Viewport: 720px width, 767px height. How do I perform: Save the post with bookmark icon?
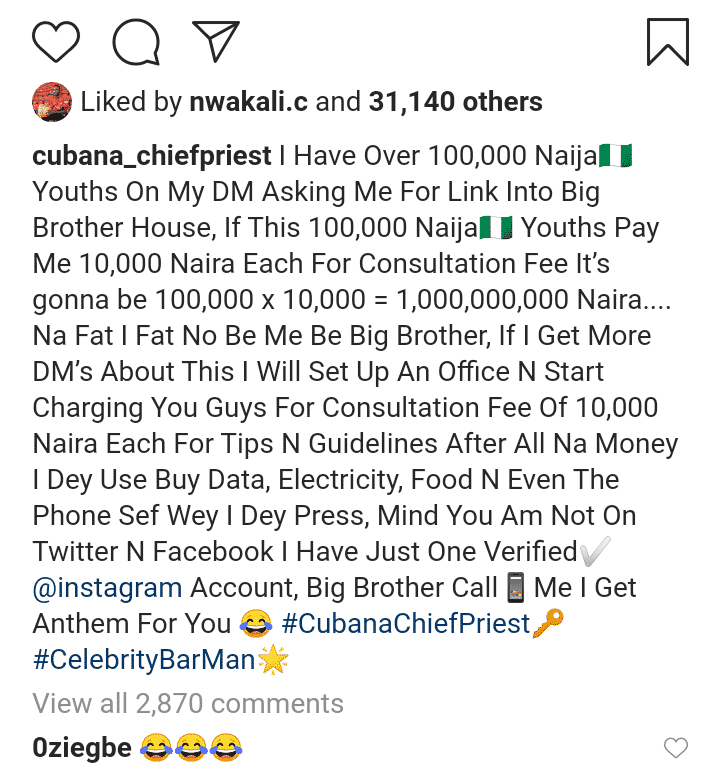pos(667,41)
